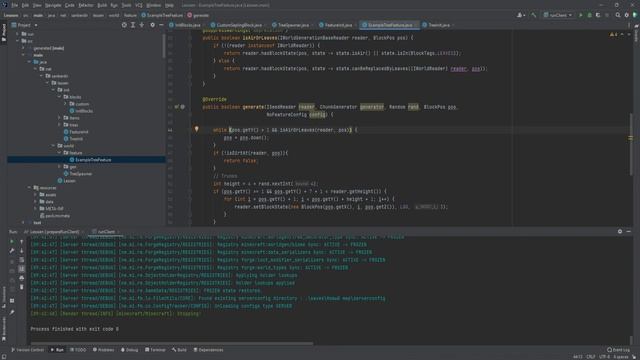This screenshot has height=360, width=640.
Task: Click the Run console horizontal scrollbar
Action: (172, 344)
